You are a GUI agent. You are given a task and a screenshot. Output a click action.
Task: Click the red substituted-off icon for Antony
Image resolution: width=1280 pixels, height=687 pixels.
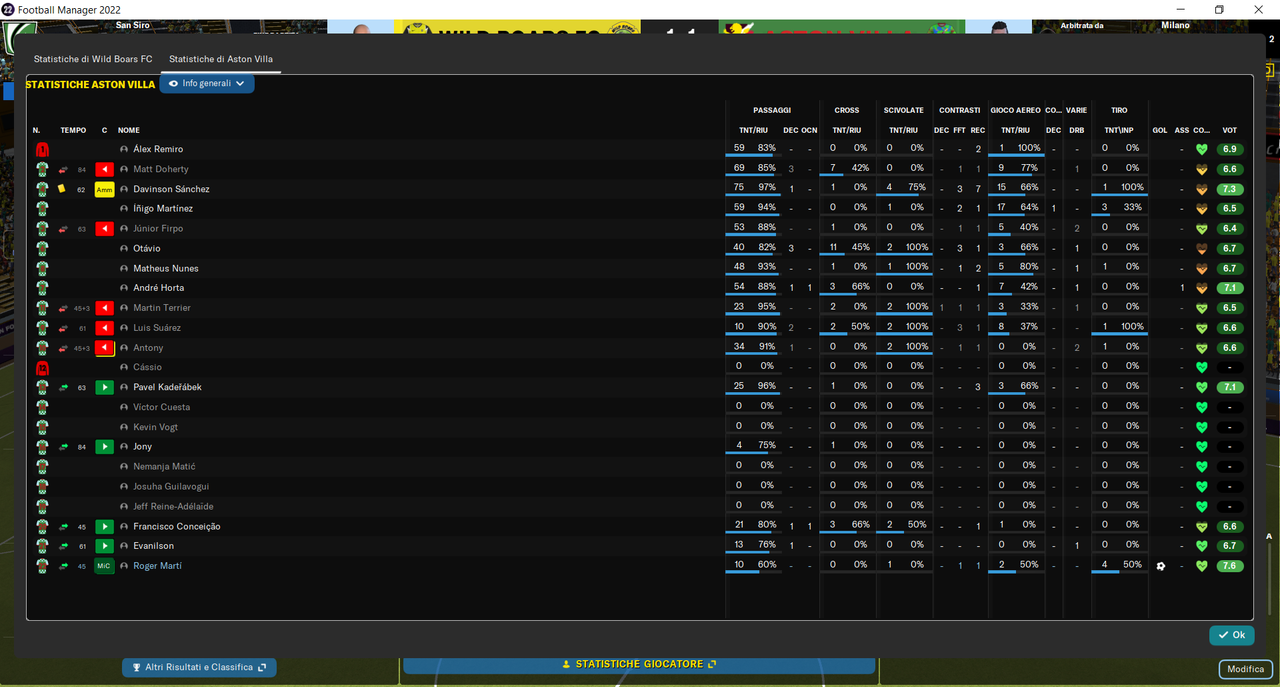click(x=104, y=348)
